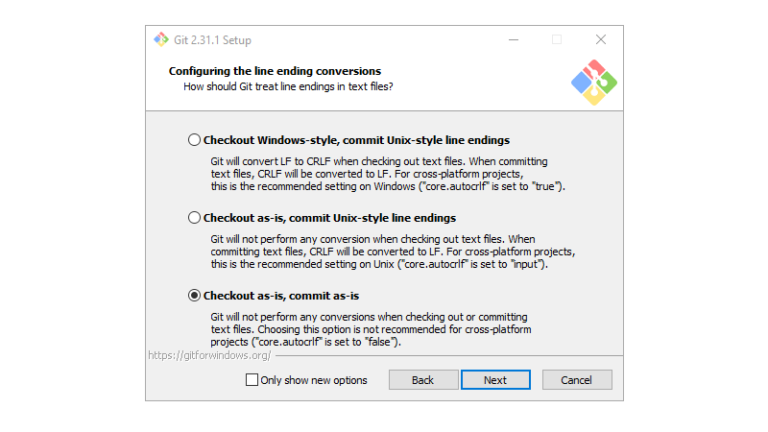This screenshot has width=768, height=432.
Task: Select Checkout Windows-style, commit Unix-style radio
Action: click(194, 140)
